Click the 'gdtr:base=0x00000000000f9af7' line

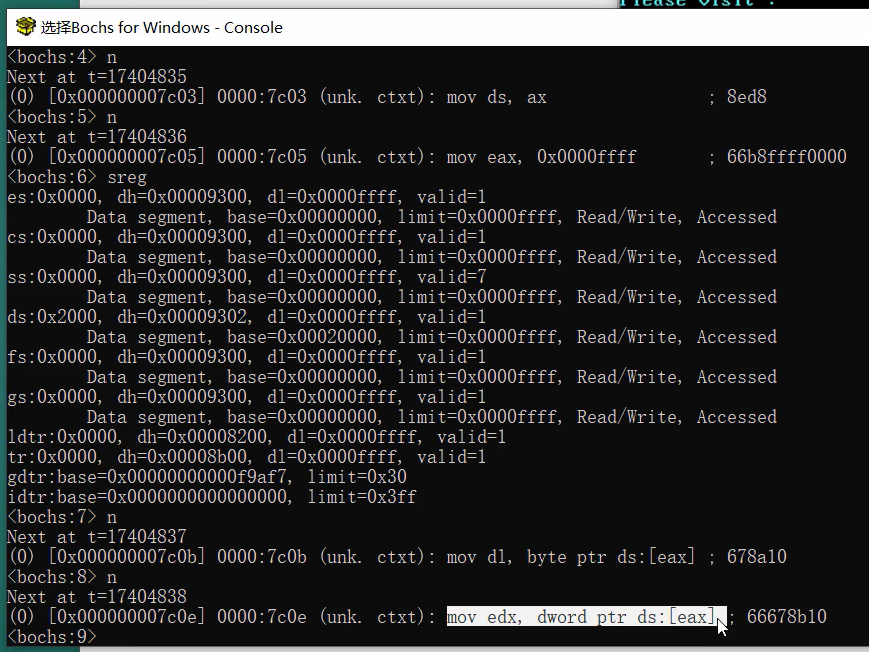[x=207, y=477]
